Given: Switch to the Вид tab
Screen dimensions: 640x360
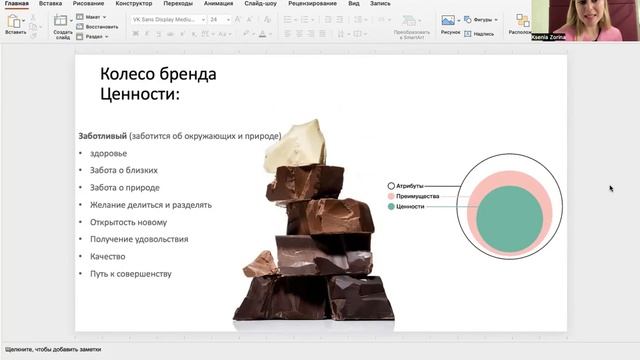Looking at the screenshot, I should [354, 3].
